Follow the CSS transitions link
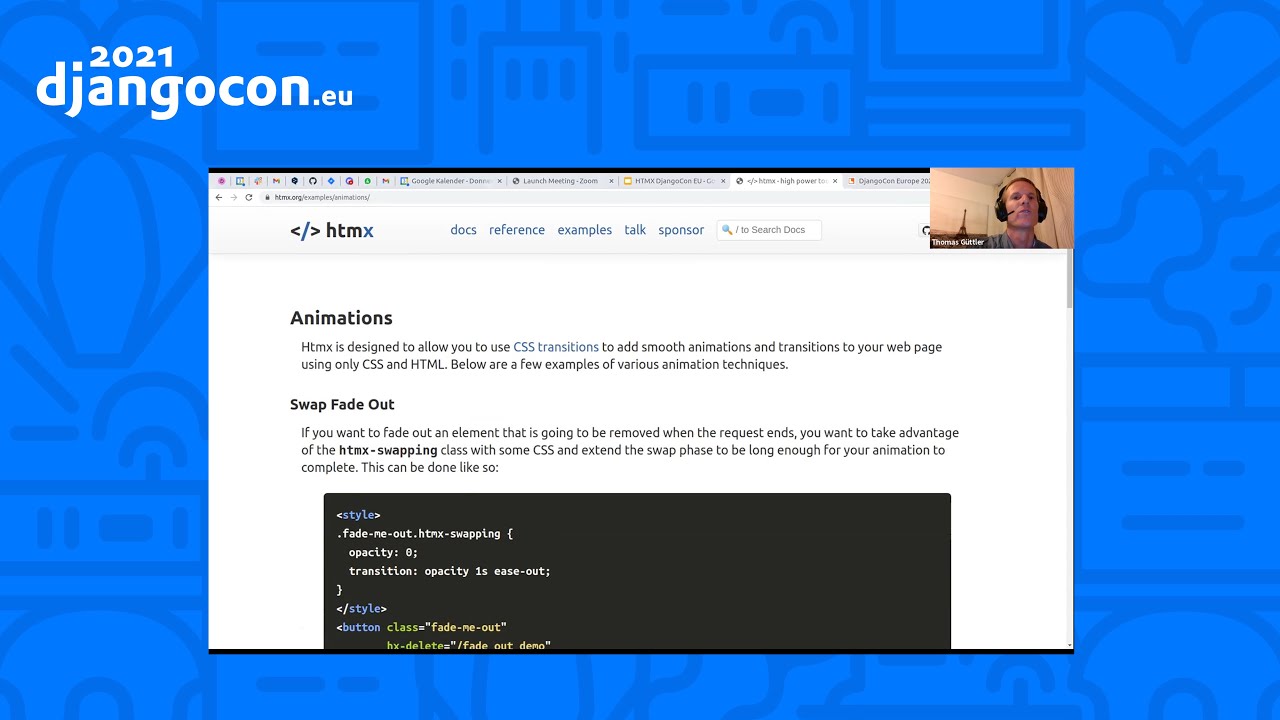1280x720 pixels. (556, 347)
